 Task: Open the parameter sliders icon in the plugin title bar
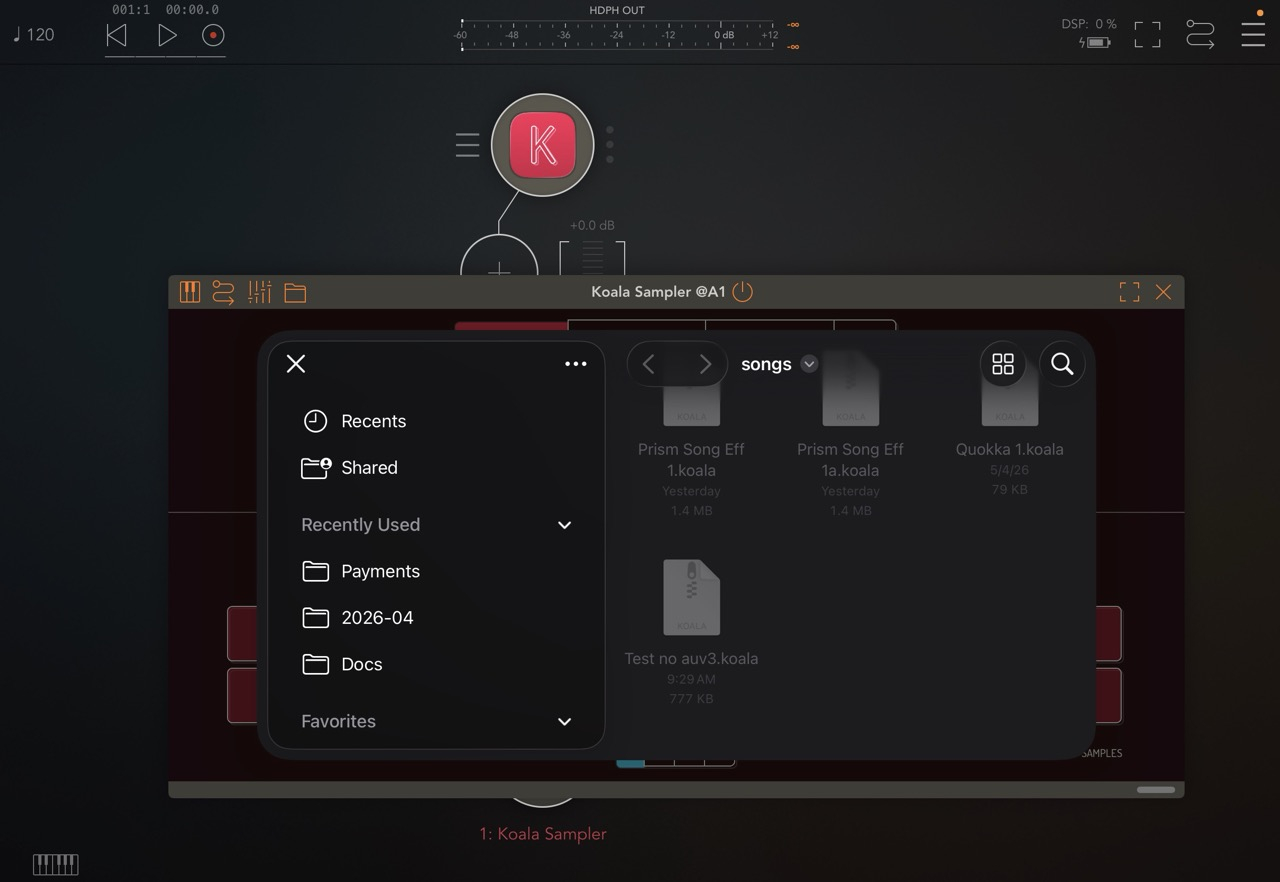260,292
